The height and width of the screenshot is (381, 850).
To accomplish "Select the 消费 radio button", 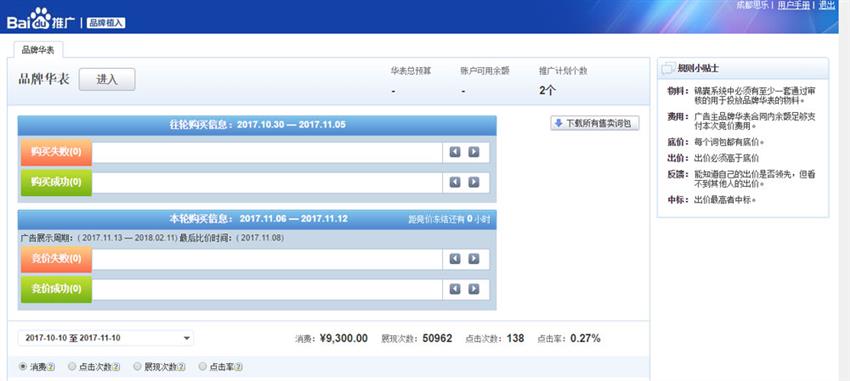I will (x=23, y=366).
